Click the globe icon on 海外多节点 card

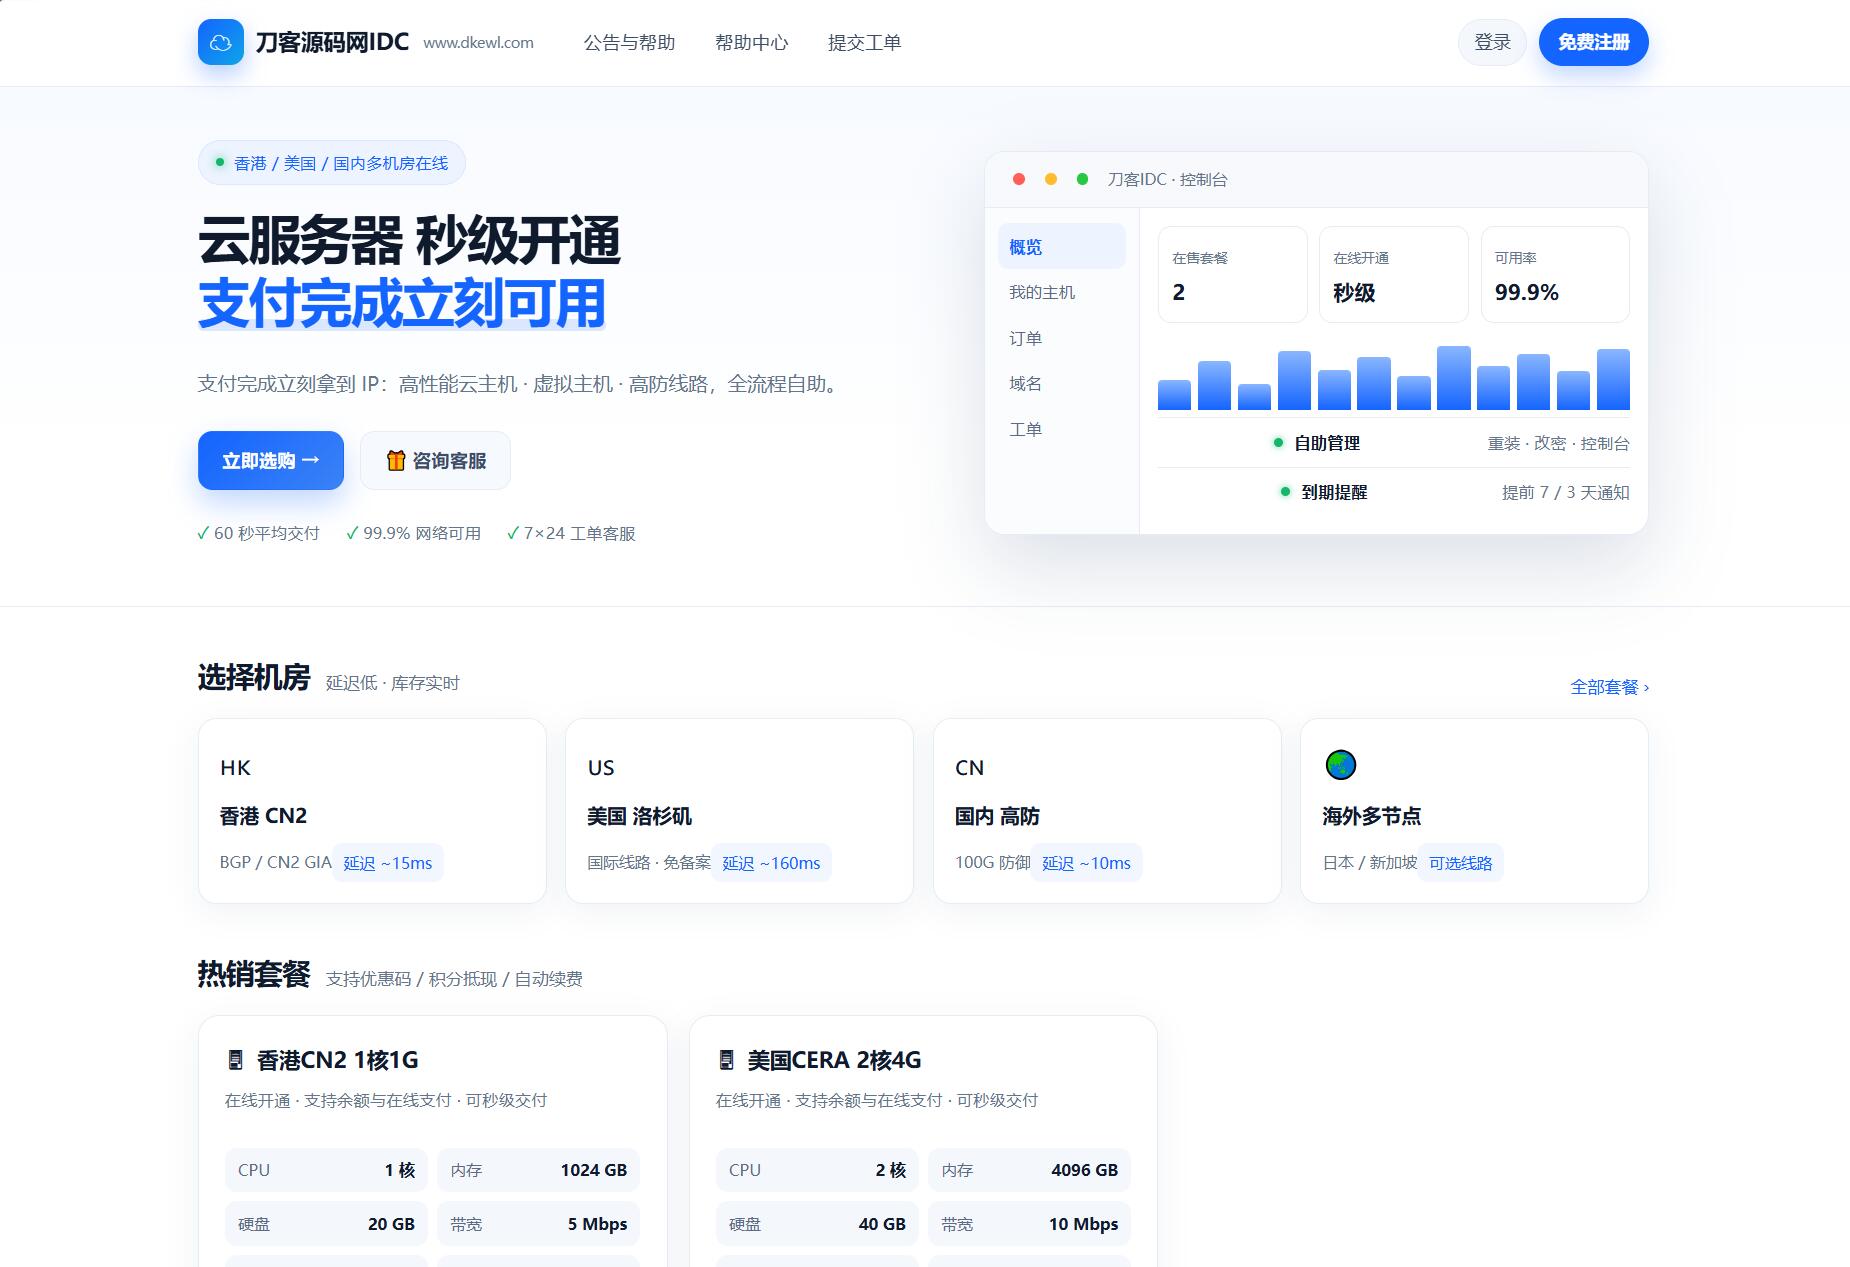point(1341,765)
